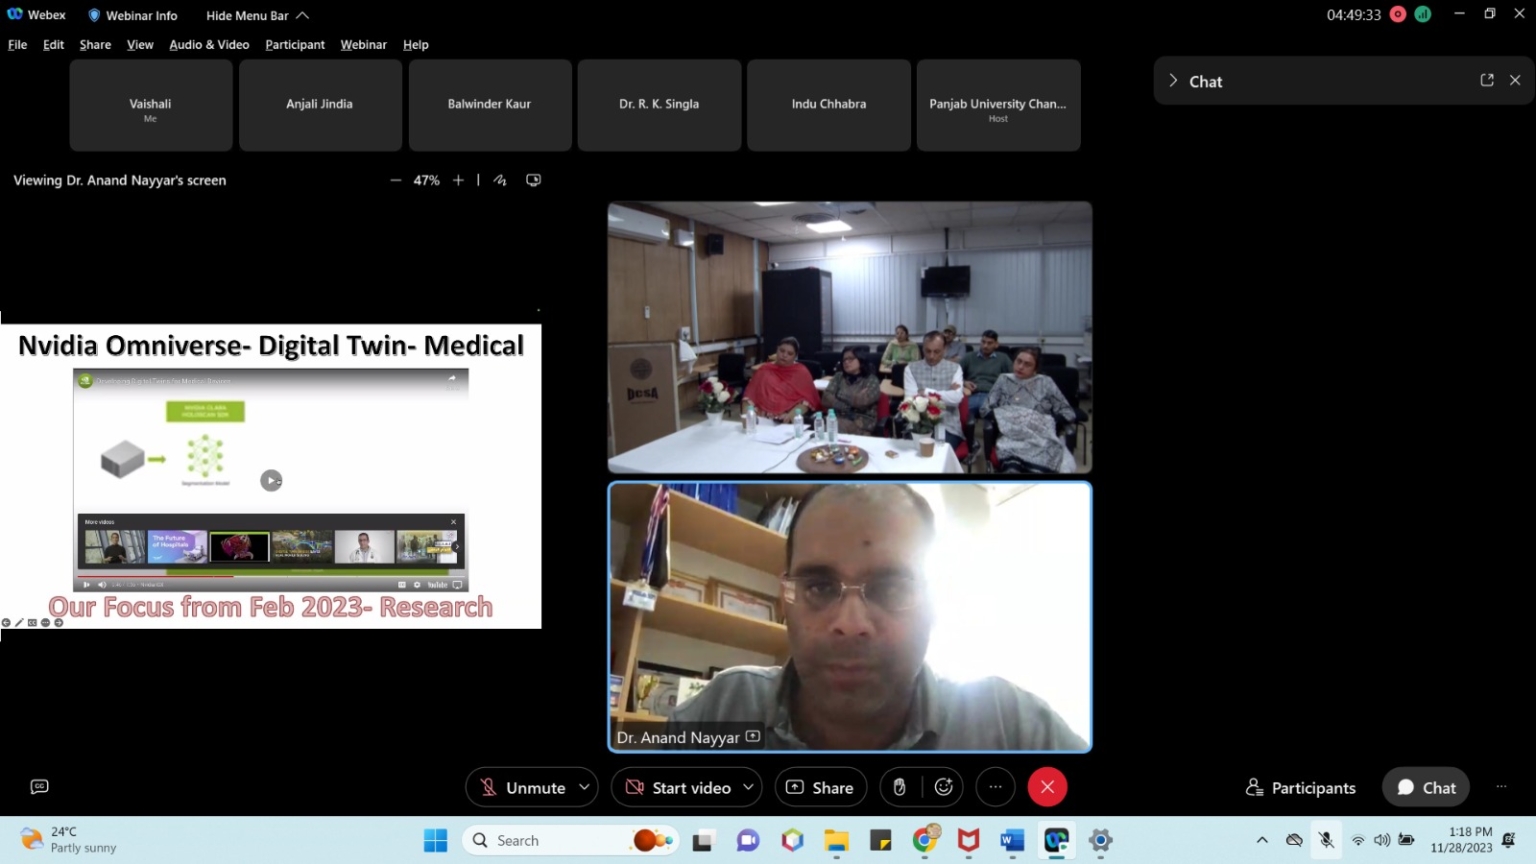Start video from the control bar
The width and height of the screenshot is (1536, 864).
click(x=678, y=788)
